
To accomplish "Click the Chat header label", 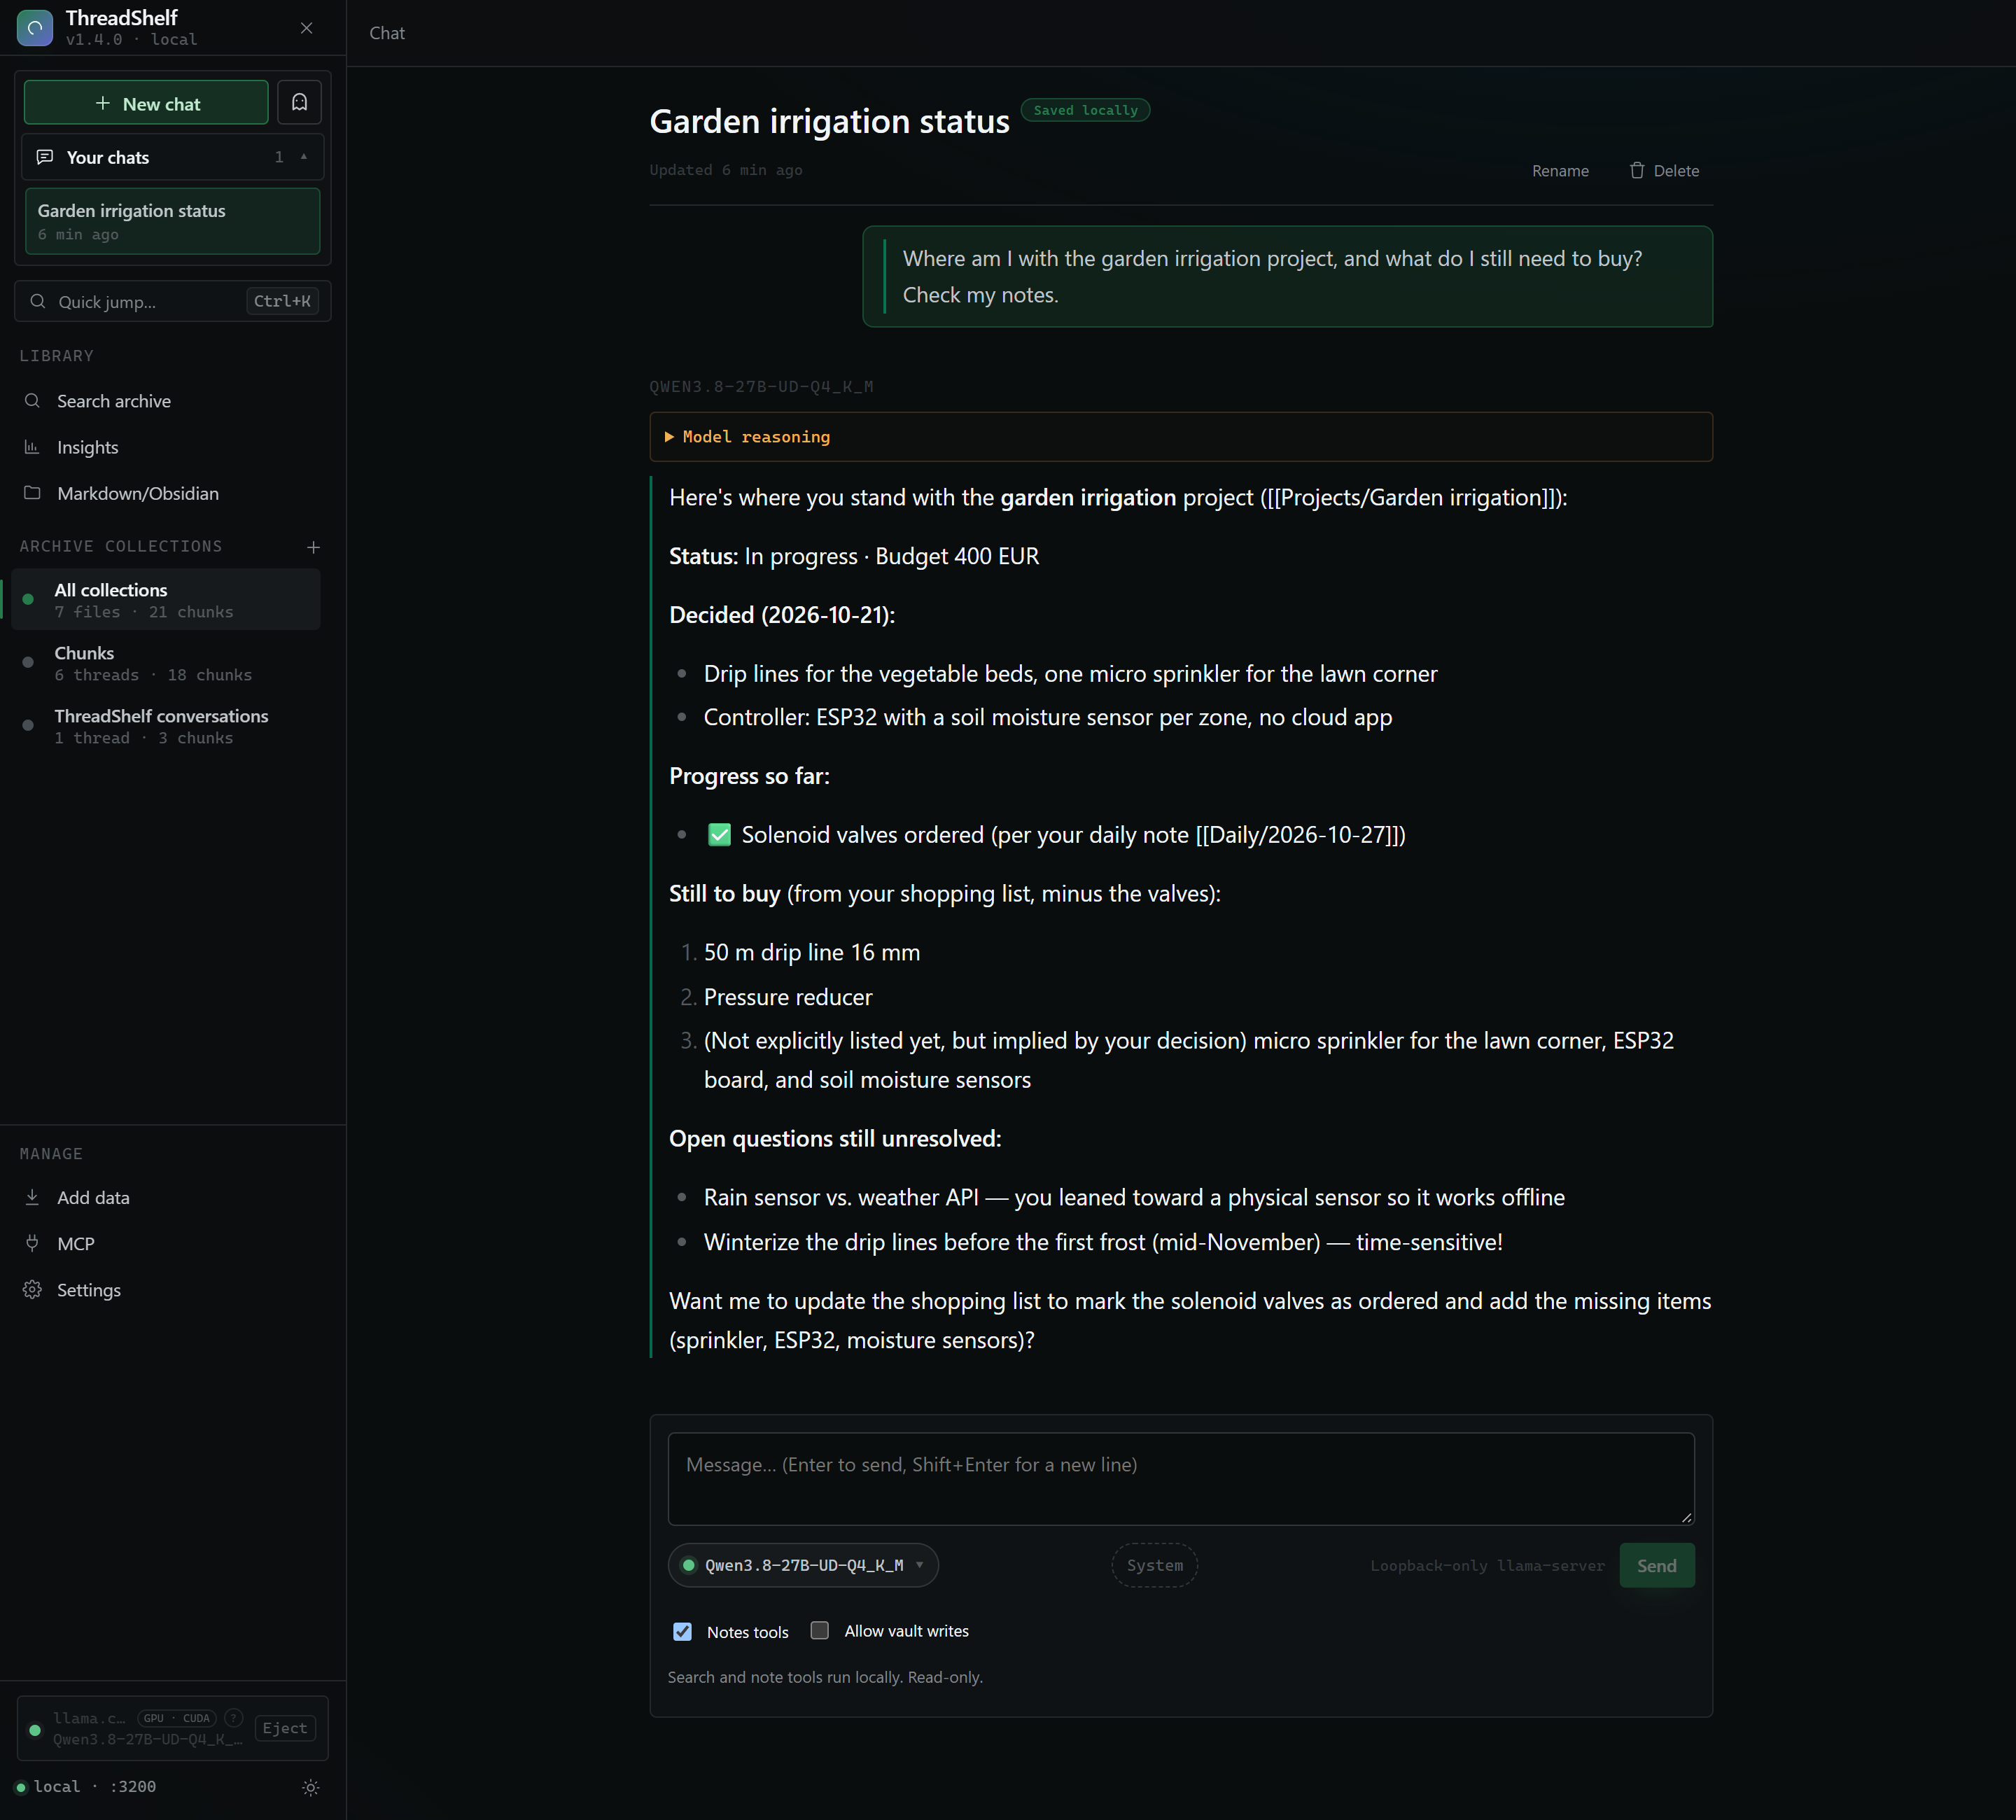I will [387, 33].
